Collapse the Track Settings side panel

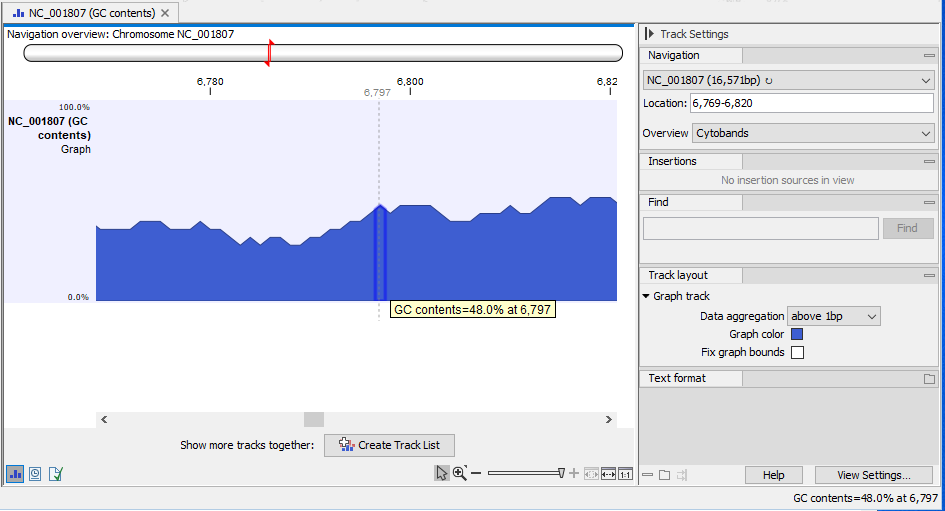[x=648, y=34]
